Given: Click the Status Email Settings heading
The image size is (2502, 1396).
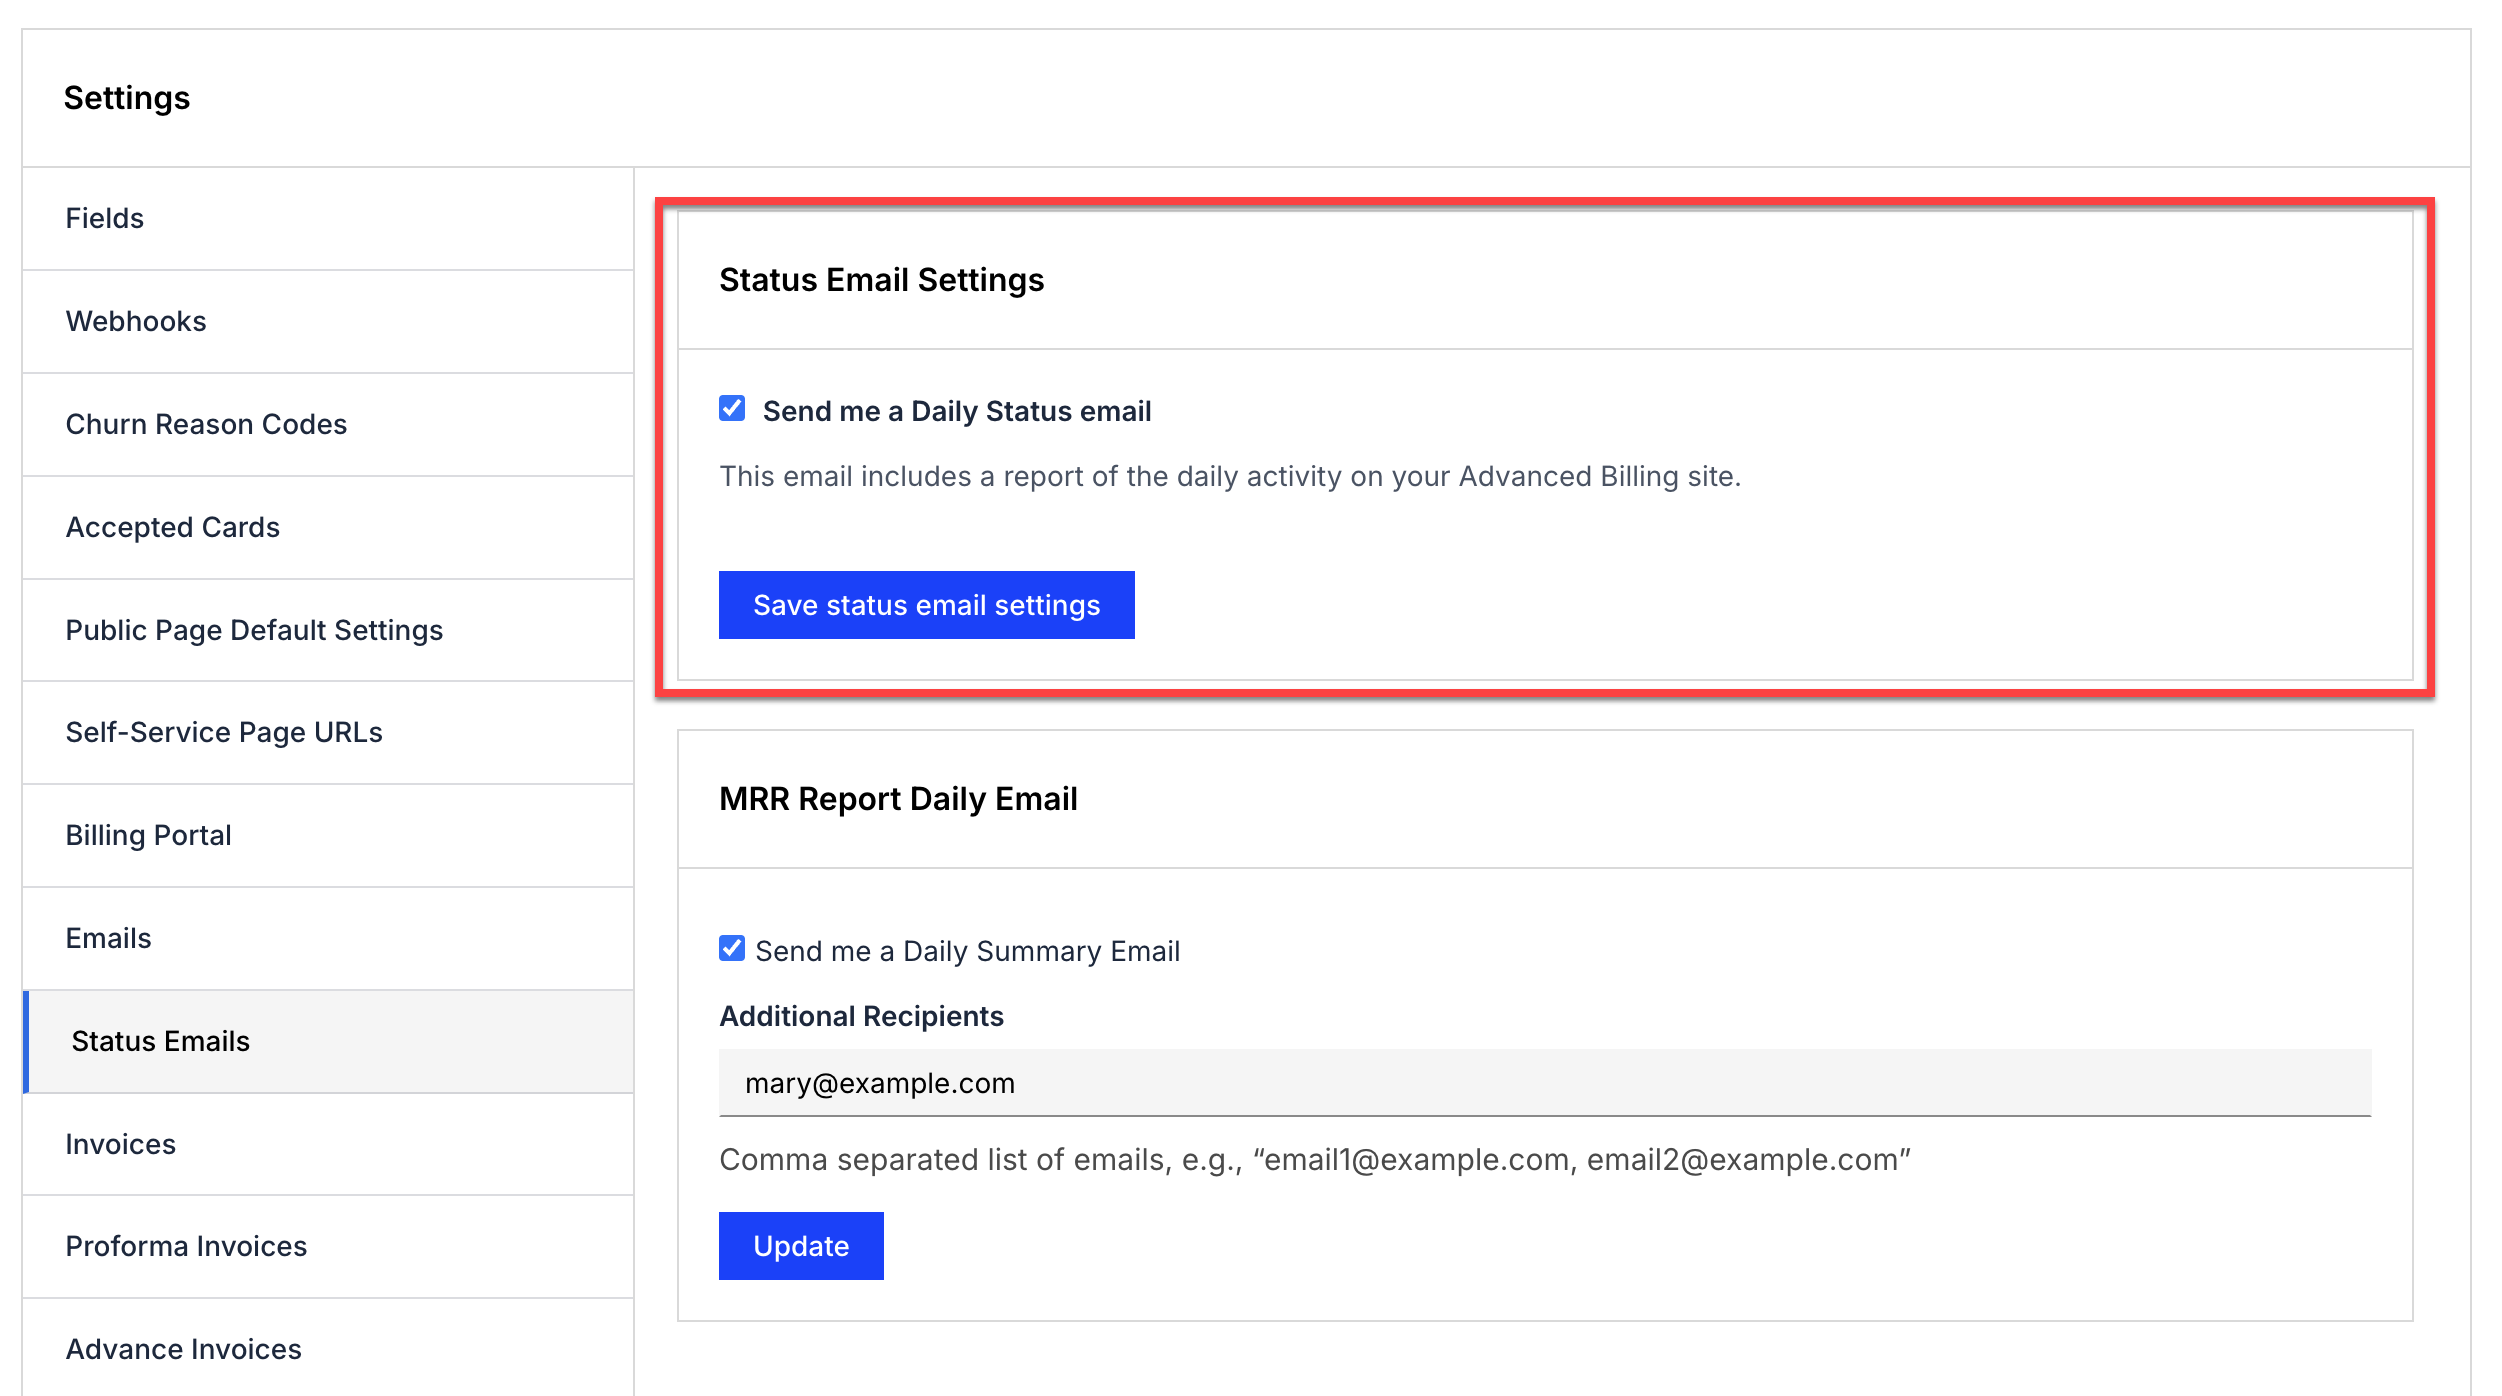Looking at the screenshot, I should point(881,280).
